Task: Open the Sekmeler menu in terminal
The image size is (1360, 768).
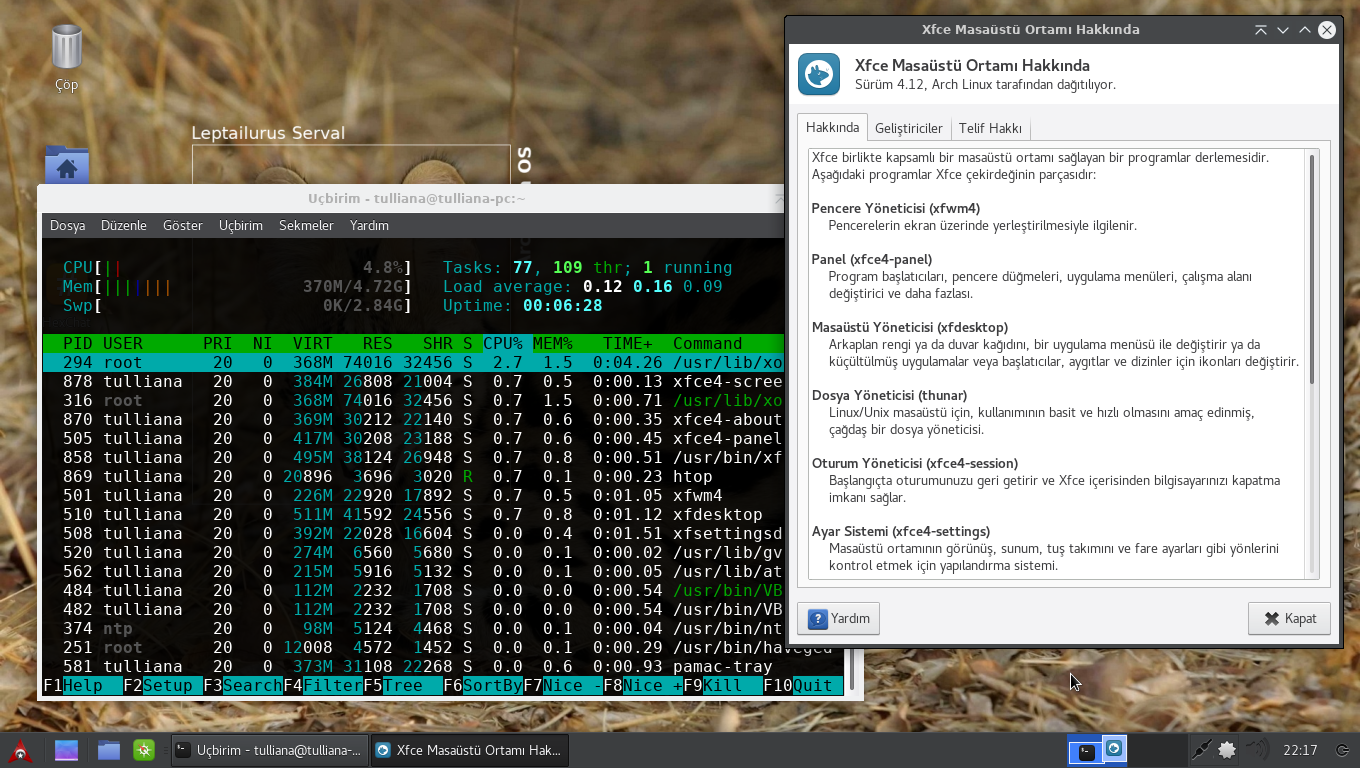Action: 306,226
